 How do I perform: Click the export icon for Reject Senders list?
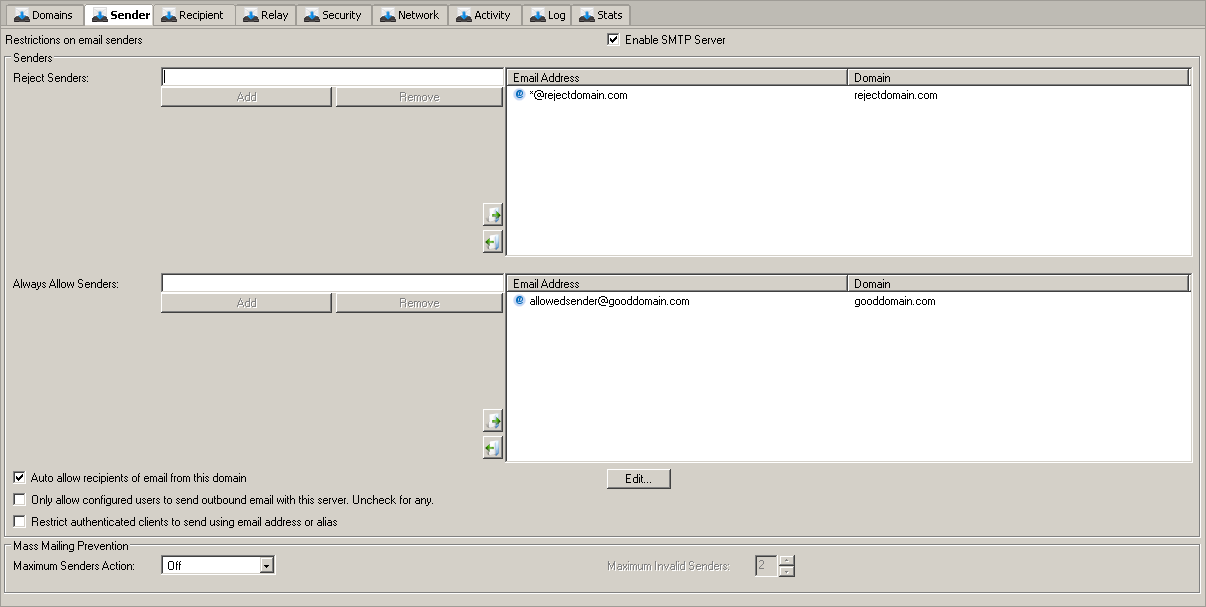492,242
